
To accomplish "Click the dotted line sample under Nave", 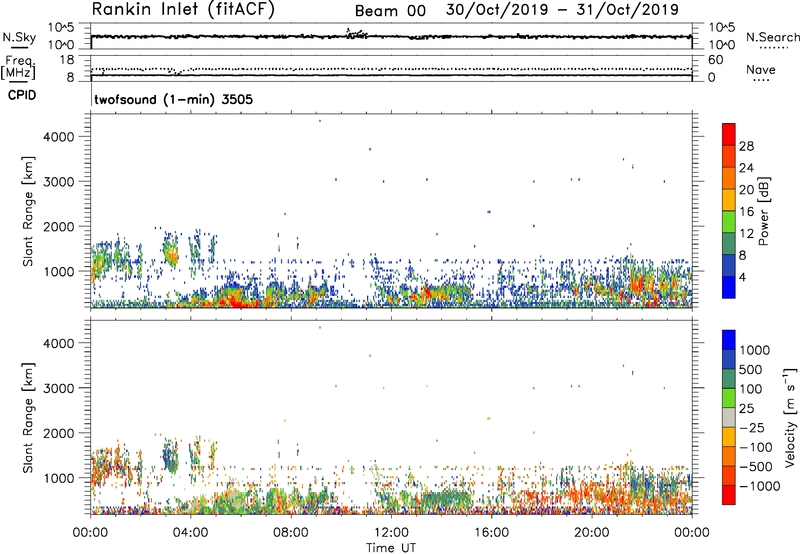I will click(761, 81).
